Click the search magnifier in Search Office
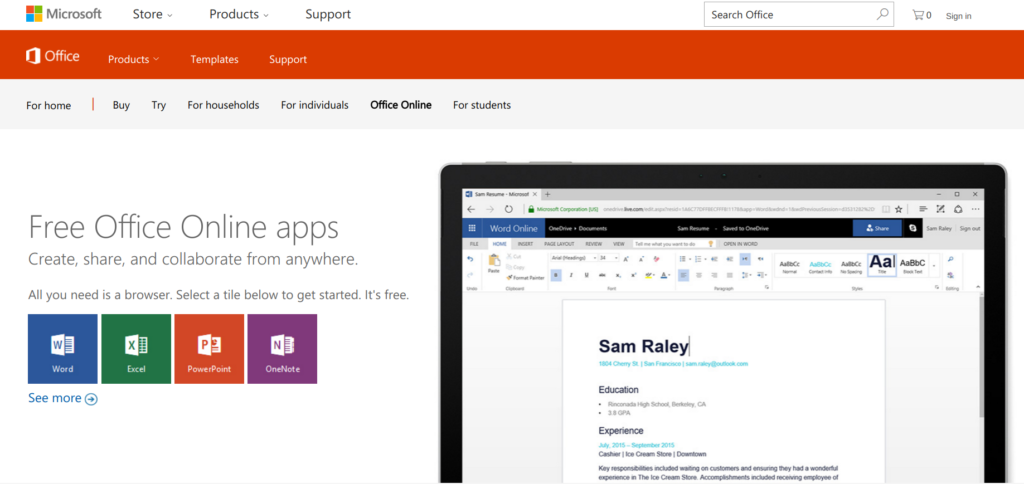This screenshot has width=1024, height=484. (882, 14)
